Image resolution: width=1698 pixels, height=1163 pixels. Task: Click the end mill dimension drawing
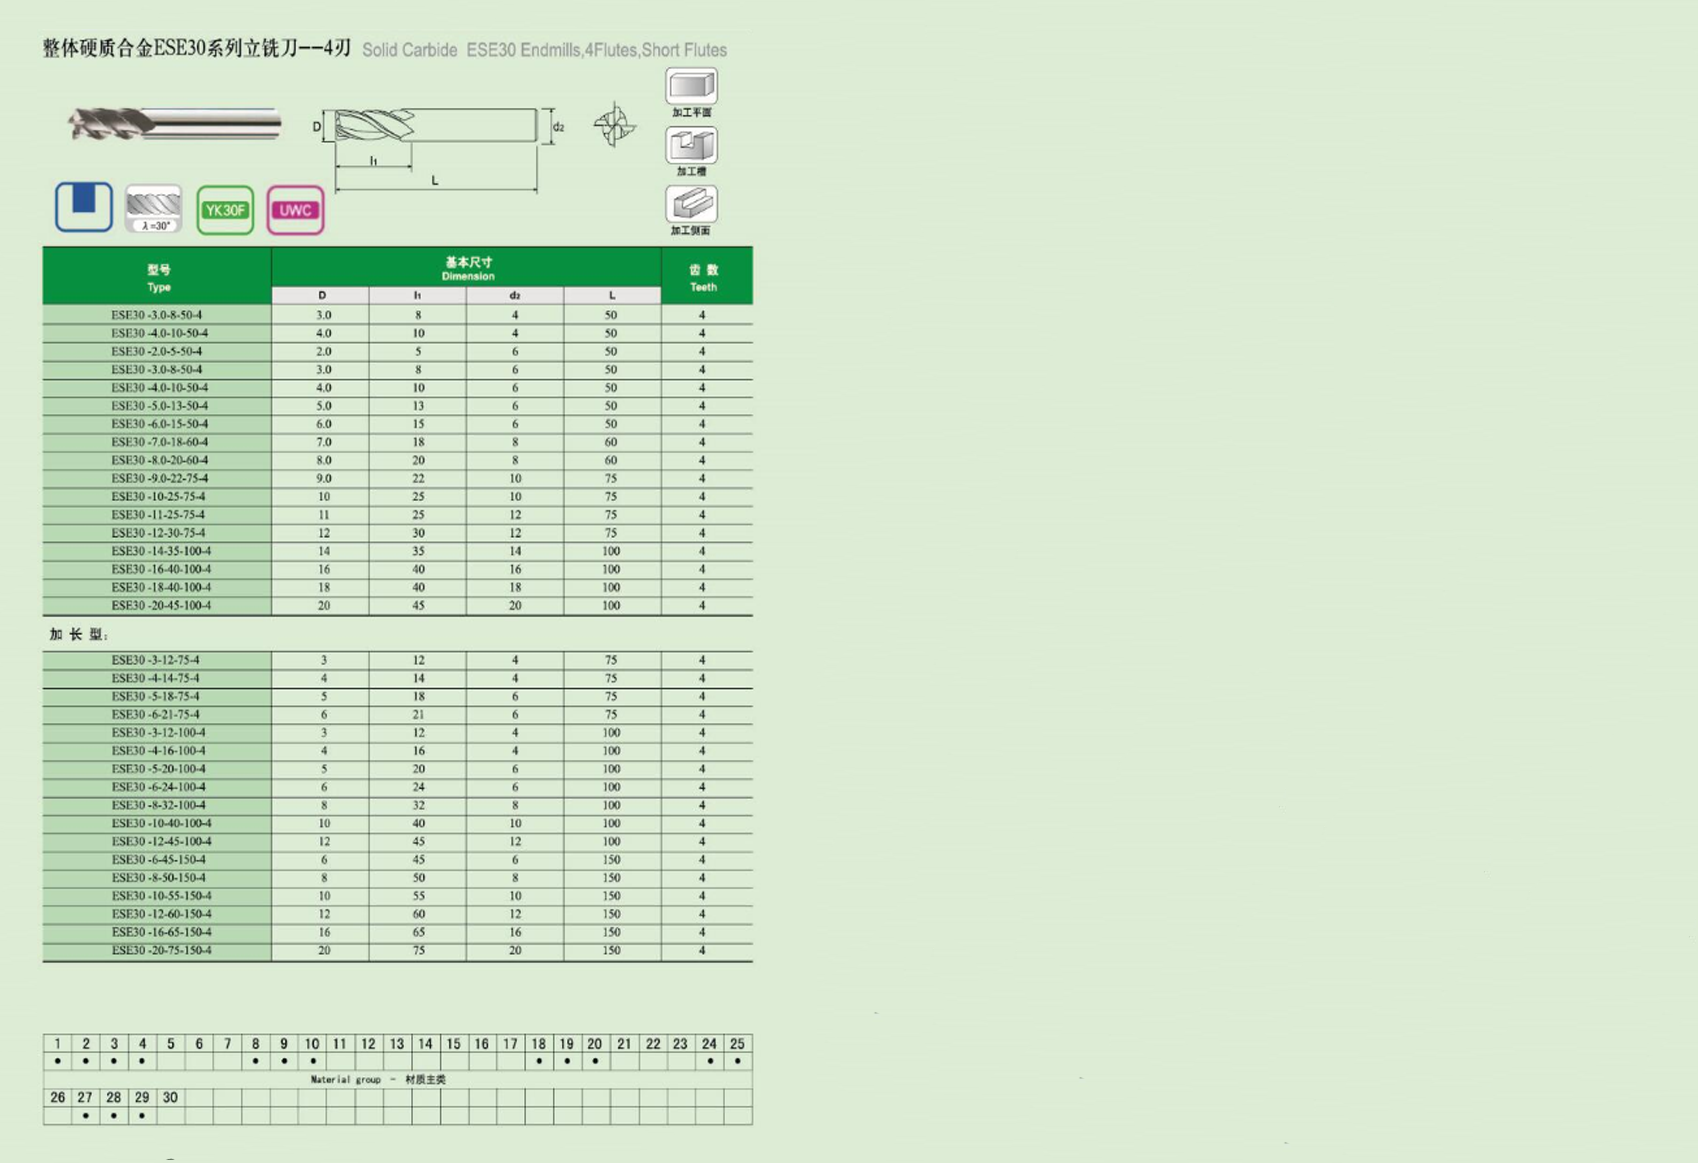point(436,145)
